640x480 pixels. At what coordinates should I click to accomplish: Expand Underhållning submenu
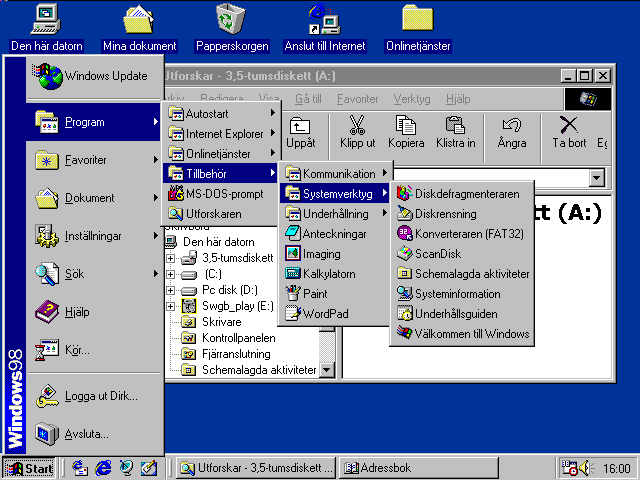tap(335, 213)
